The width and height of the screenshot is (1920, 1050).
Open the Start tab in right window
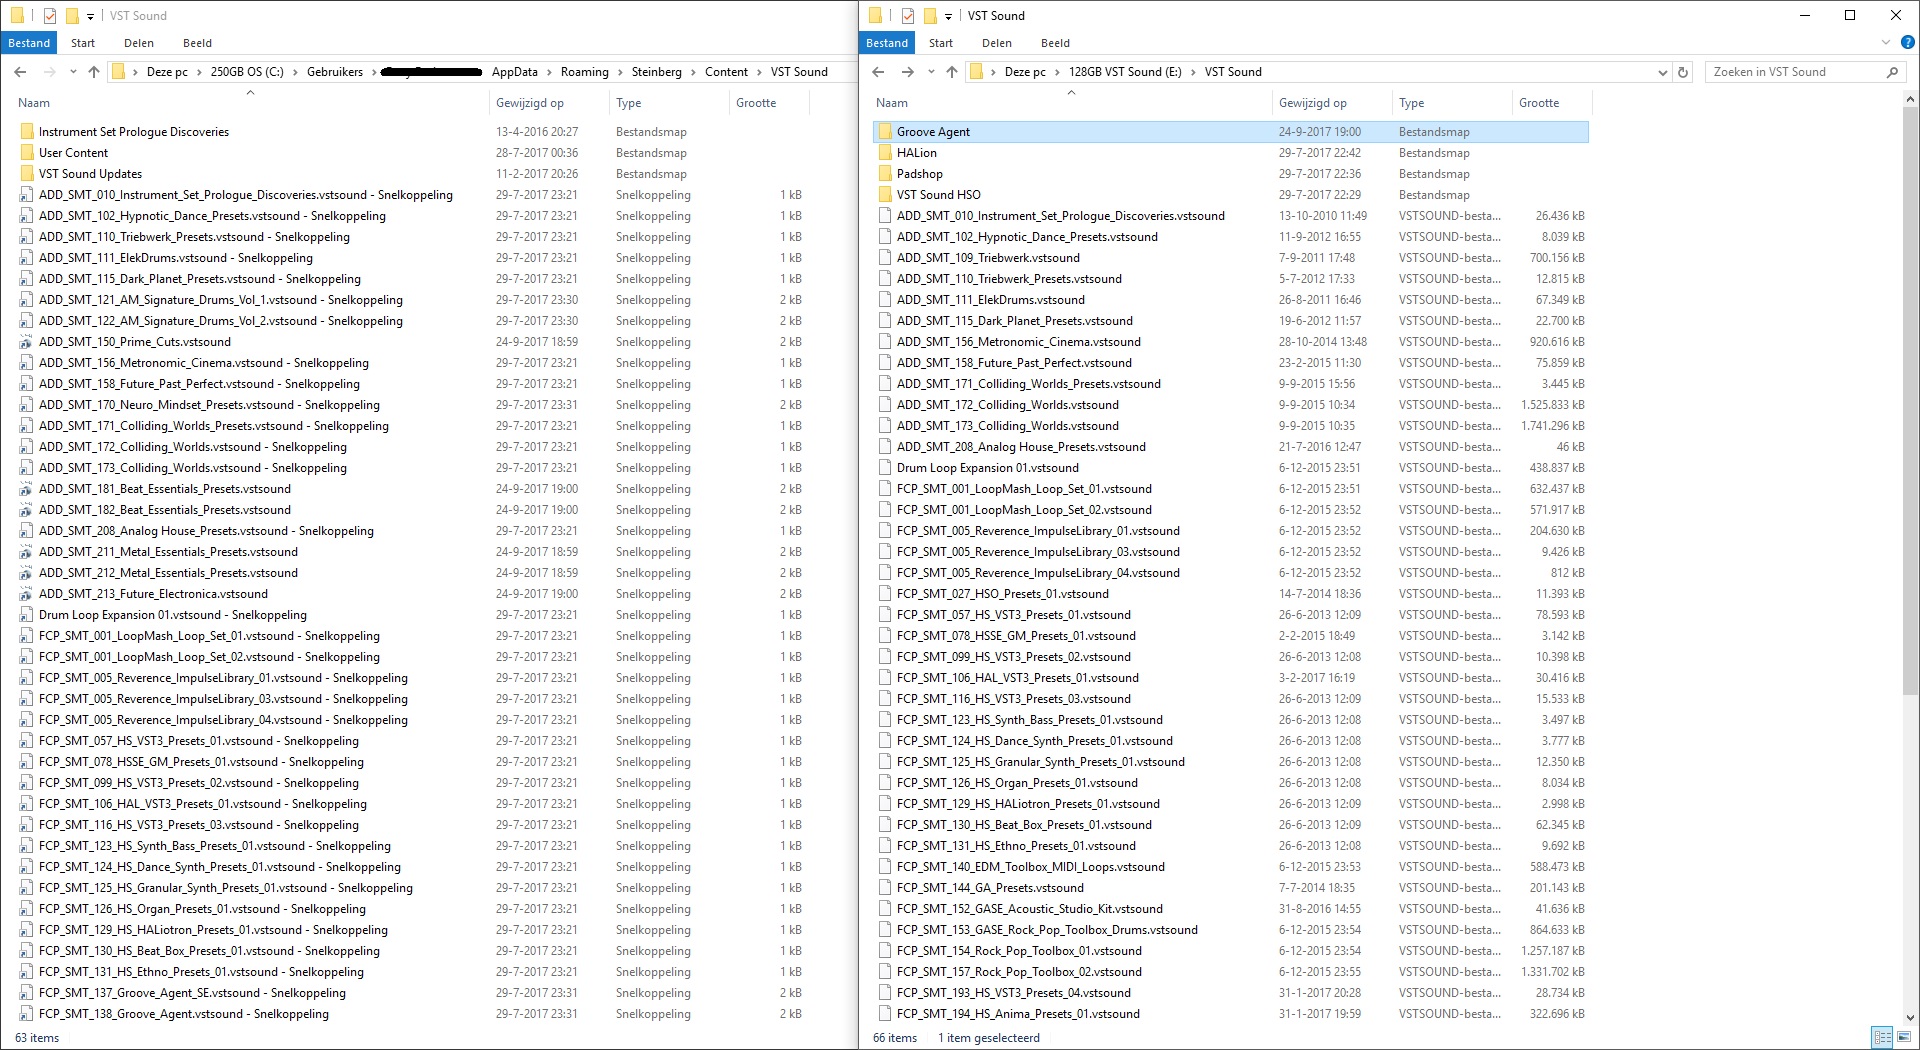coord(940,43)
